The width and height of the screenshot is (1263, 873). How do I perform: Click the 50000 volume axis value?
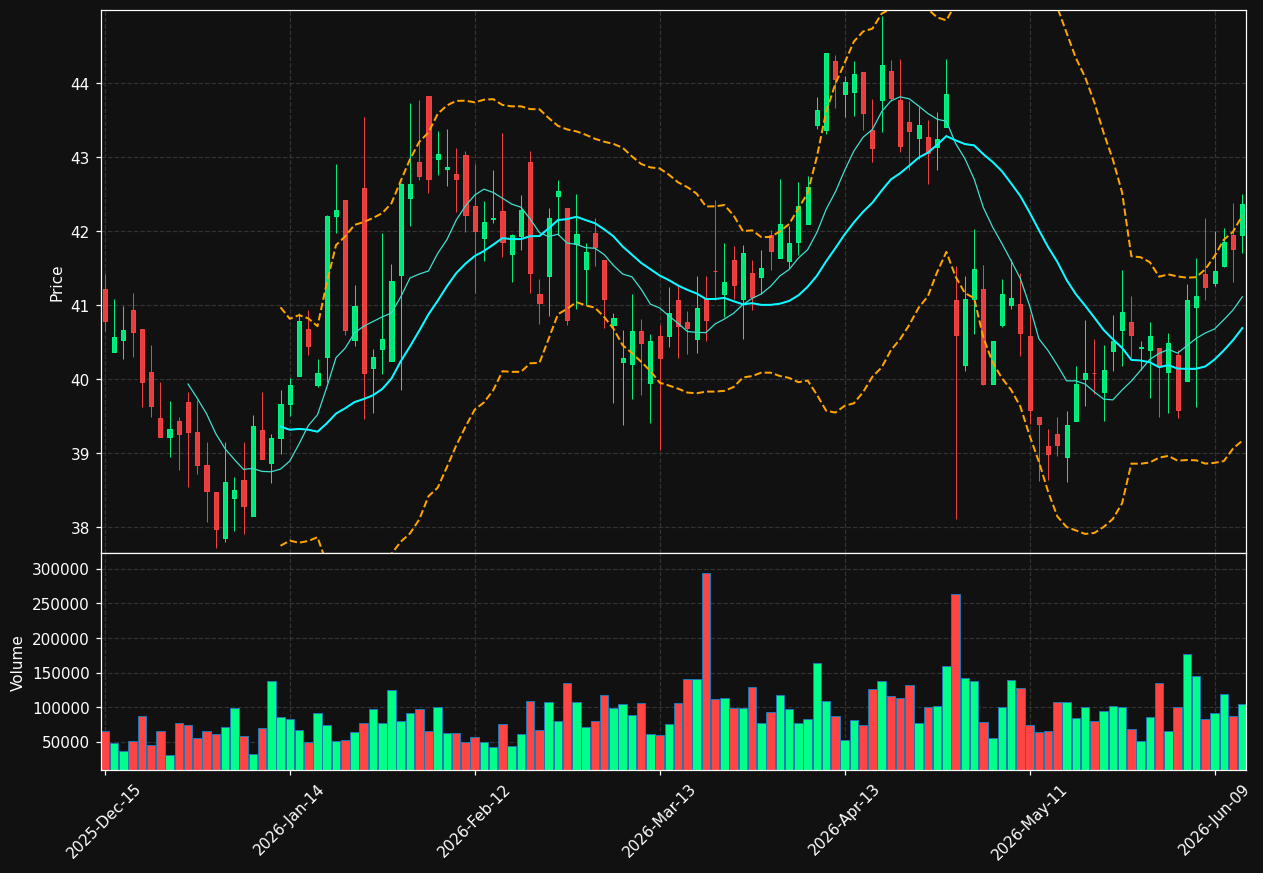pos(64,742)
